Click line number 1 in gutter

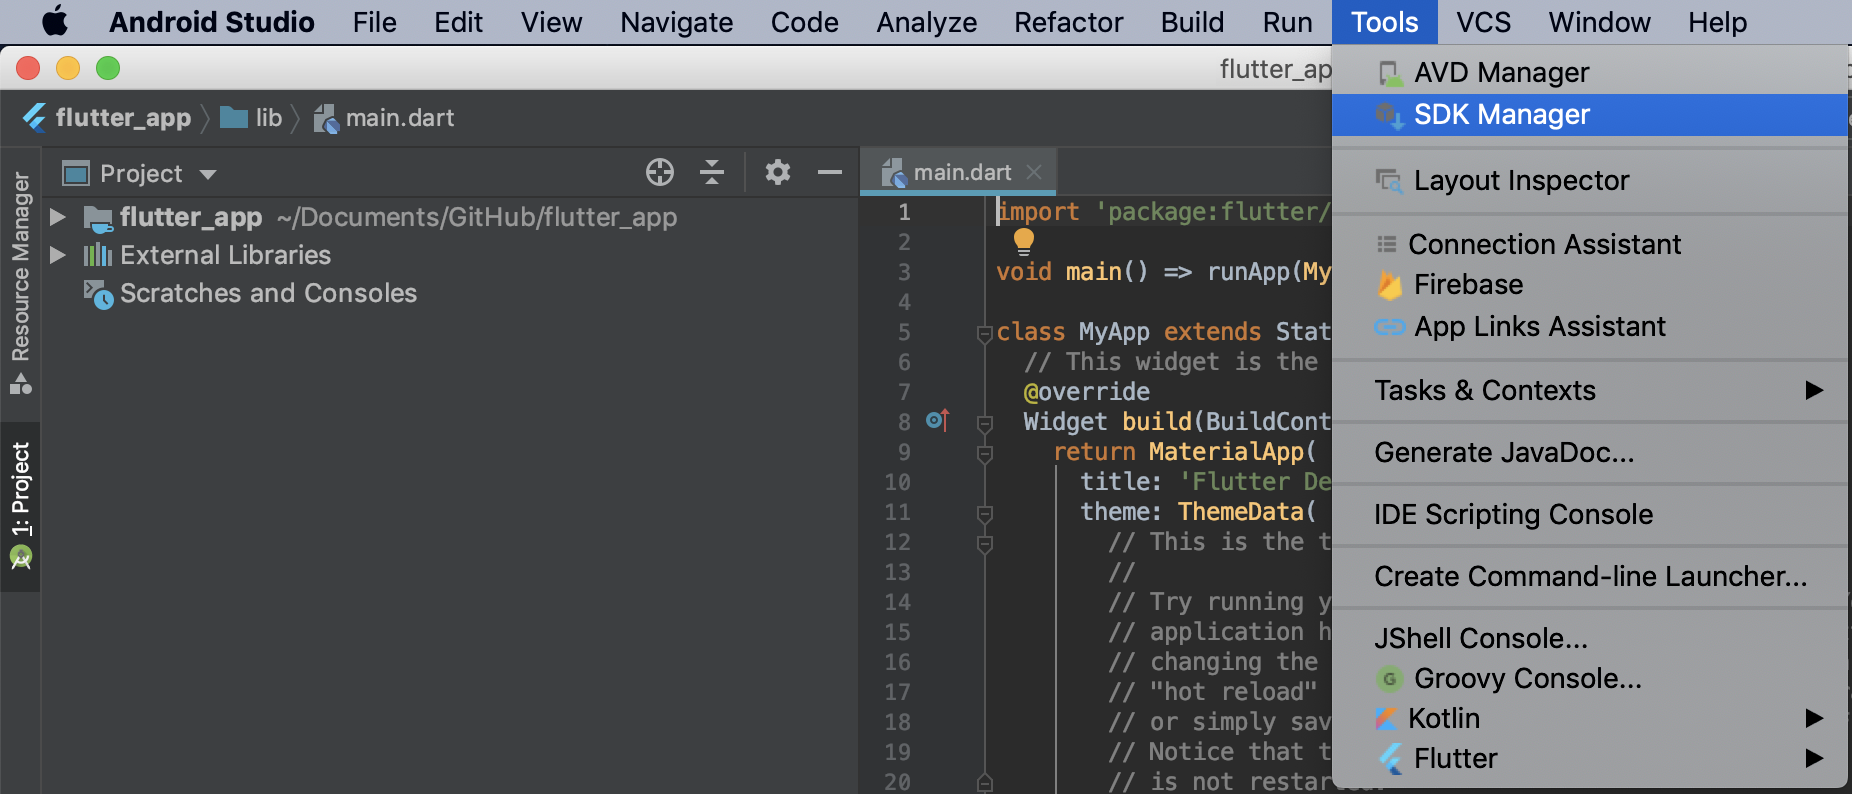(904, 212)
